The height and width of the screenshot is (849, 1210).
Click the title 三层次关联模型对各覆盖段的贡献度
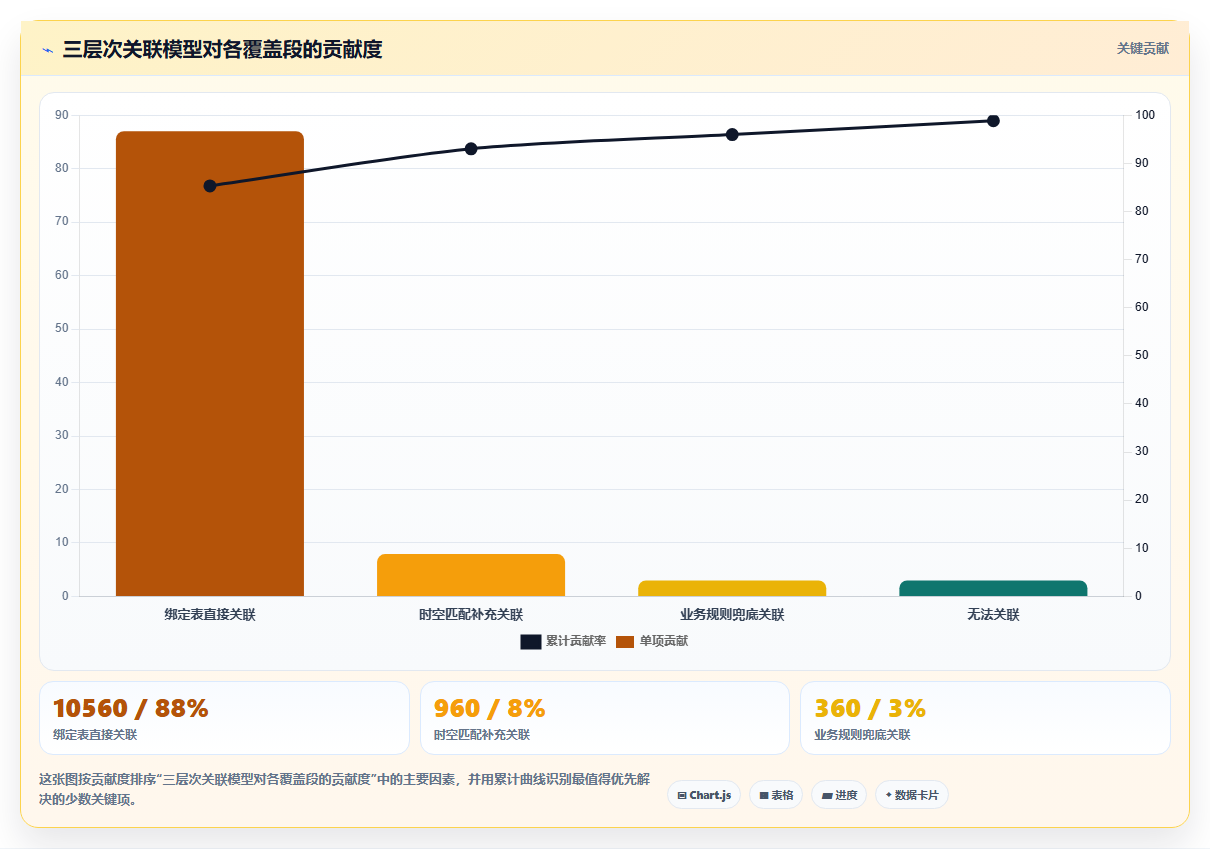click(222, 49)
